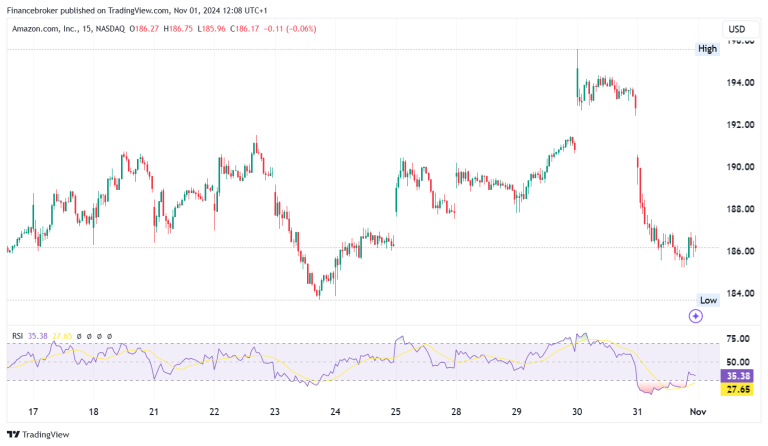Select the 30 date on time axis
The image size is (768, 446).
(577, 411)
